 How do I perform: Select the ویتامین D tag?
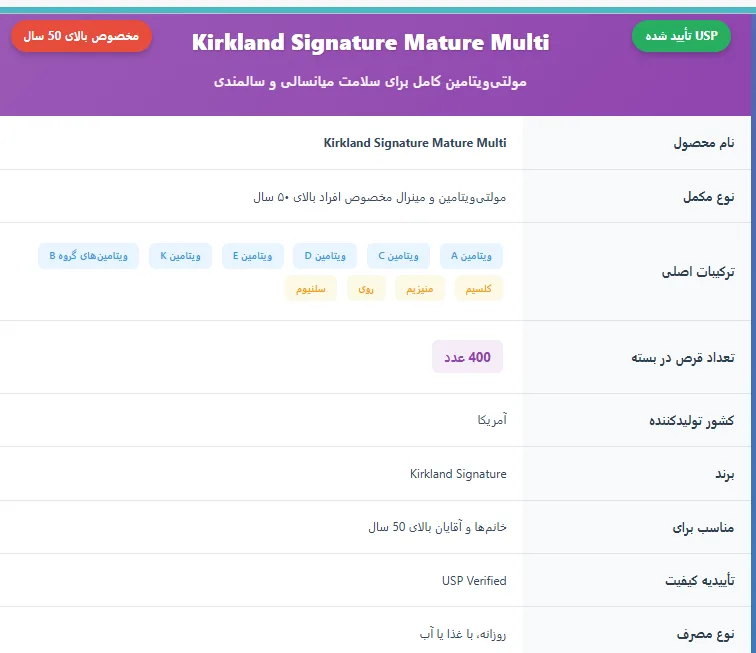point(325,256)
